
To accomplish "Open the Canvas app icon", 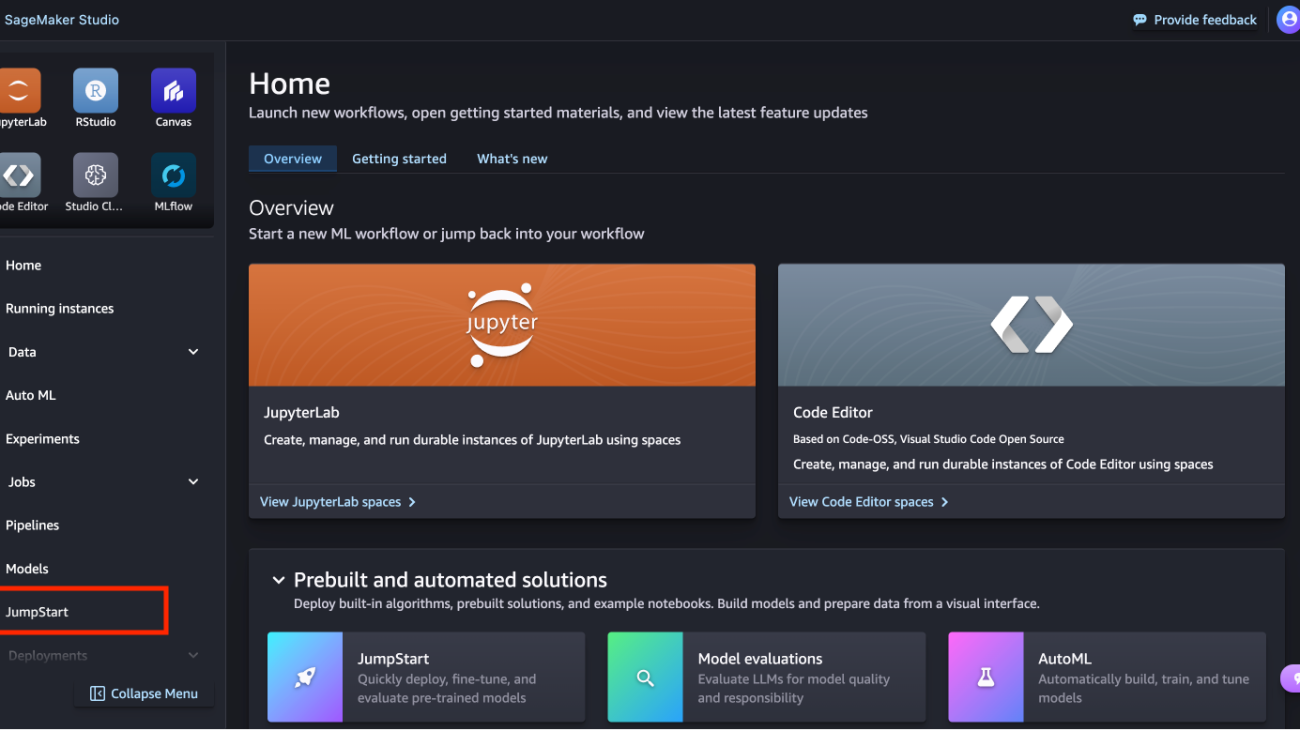I will pyautogui.click(x=173, y=91).
